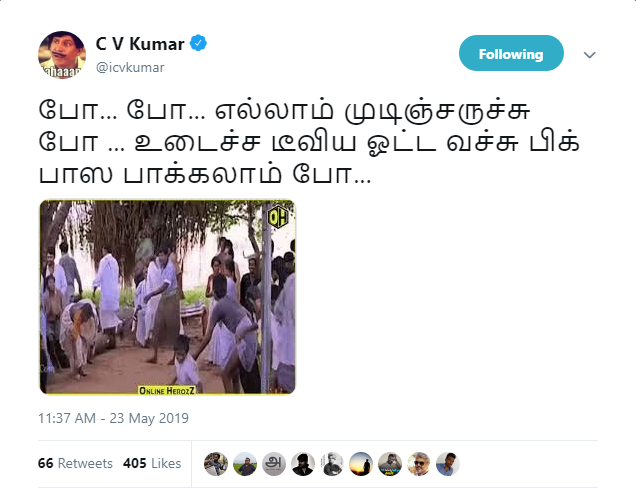Toggle the Following button
The image size is (636, 488).
point(511,53)
